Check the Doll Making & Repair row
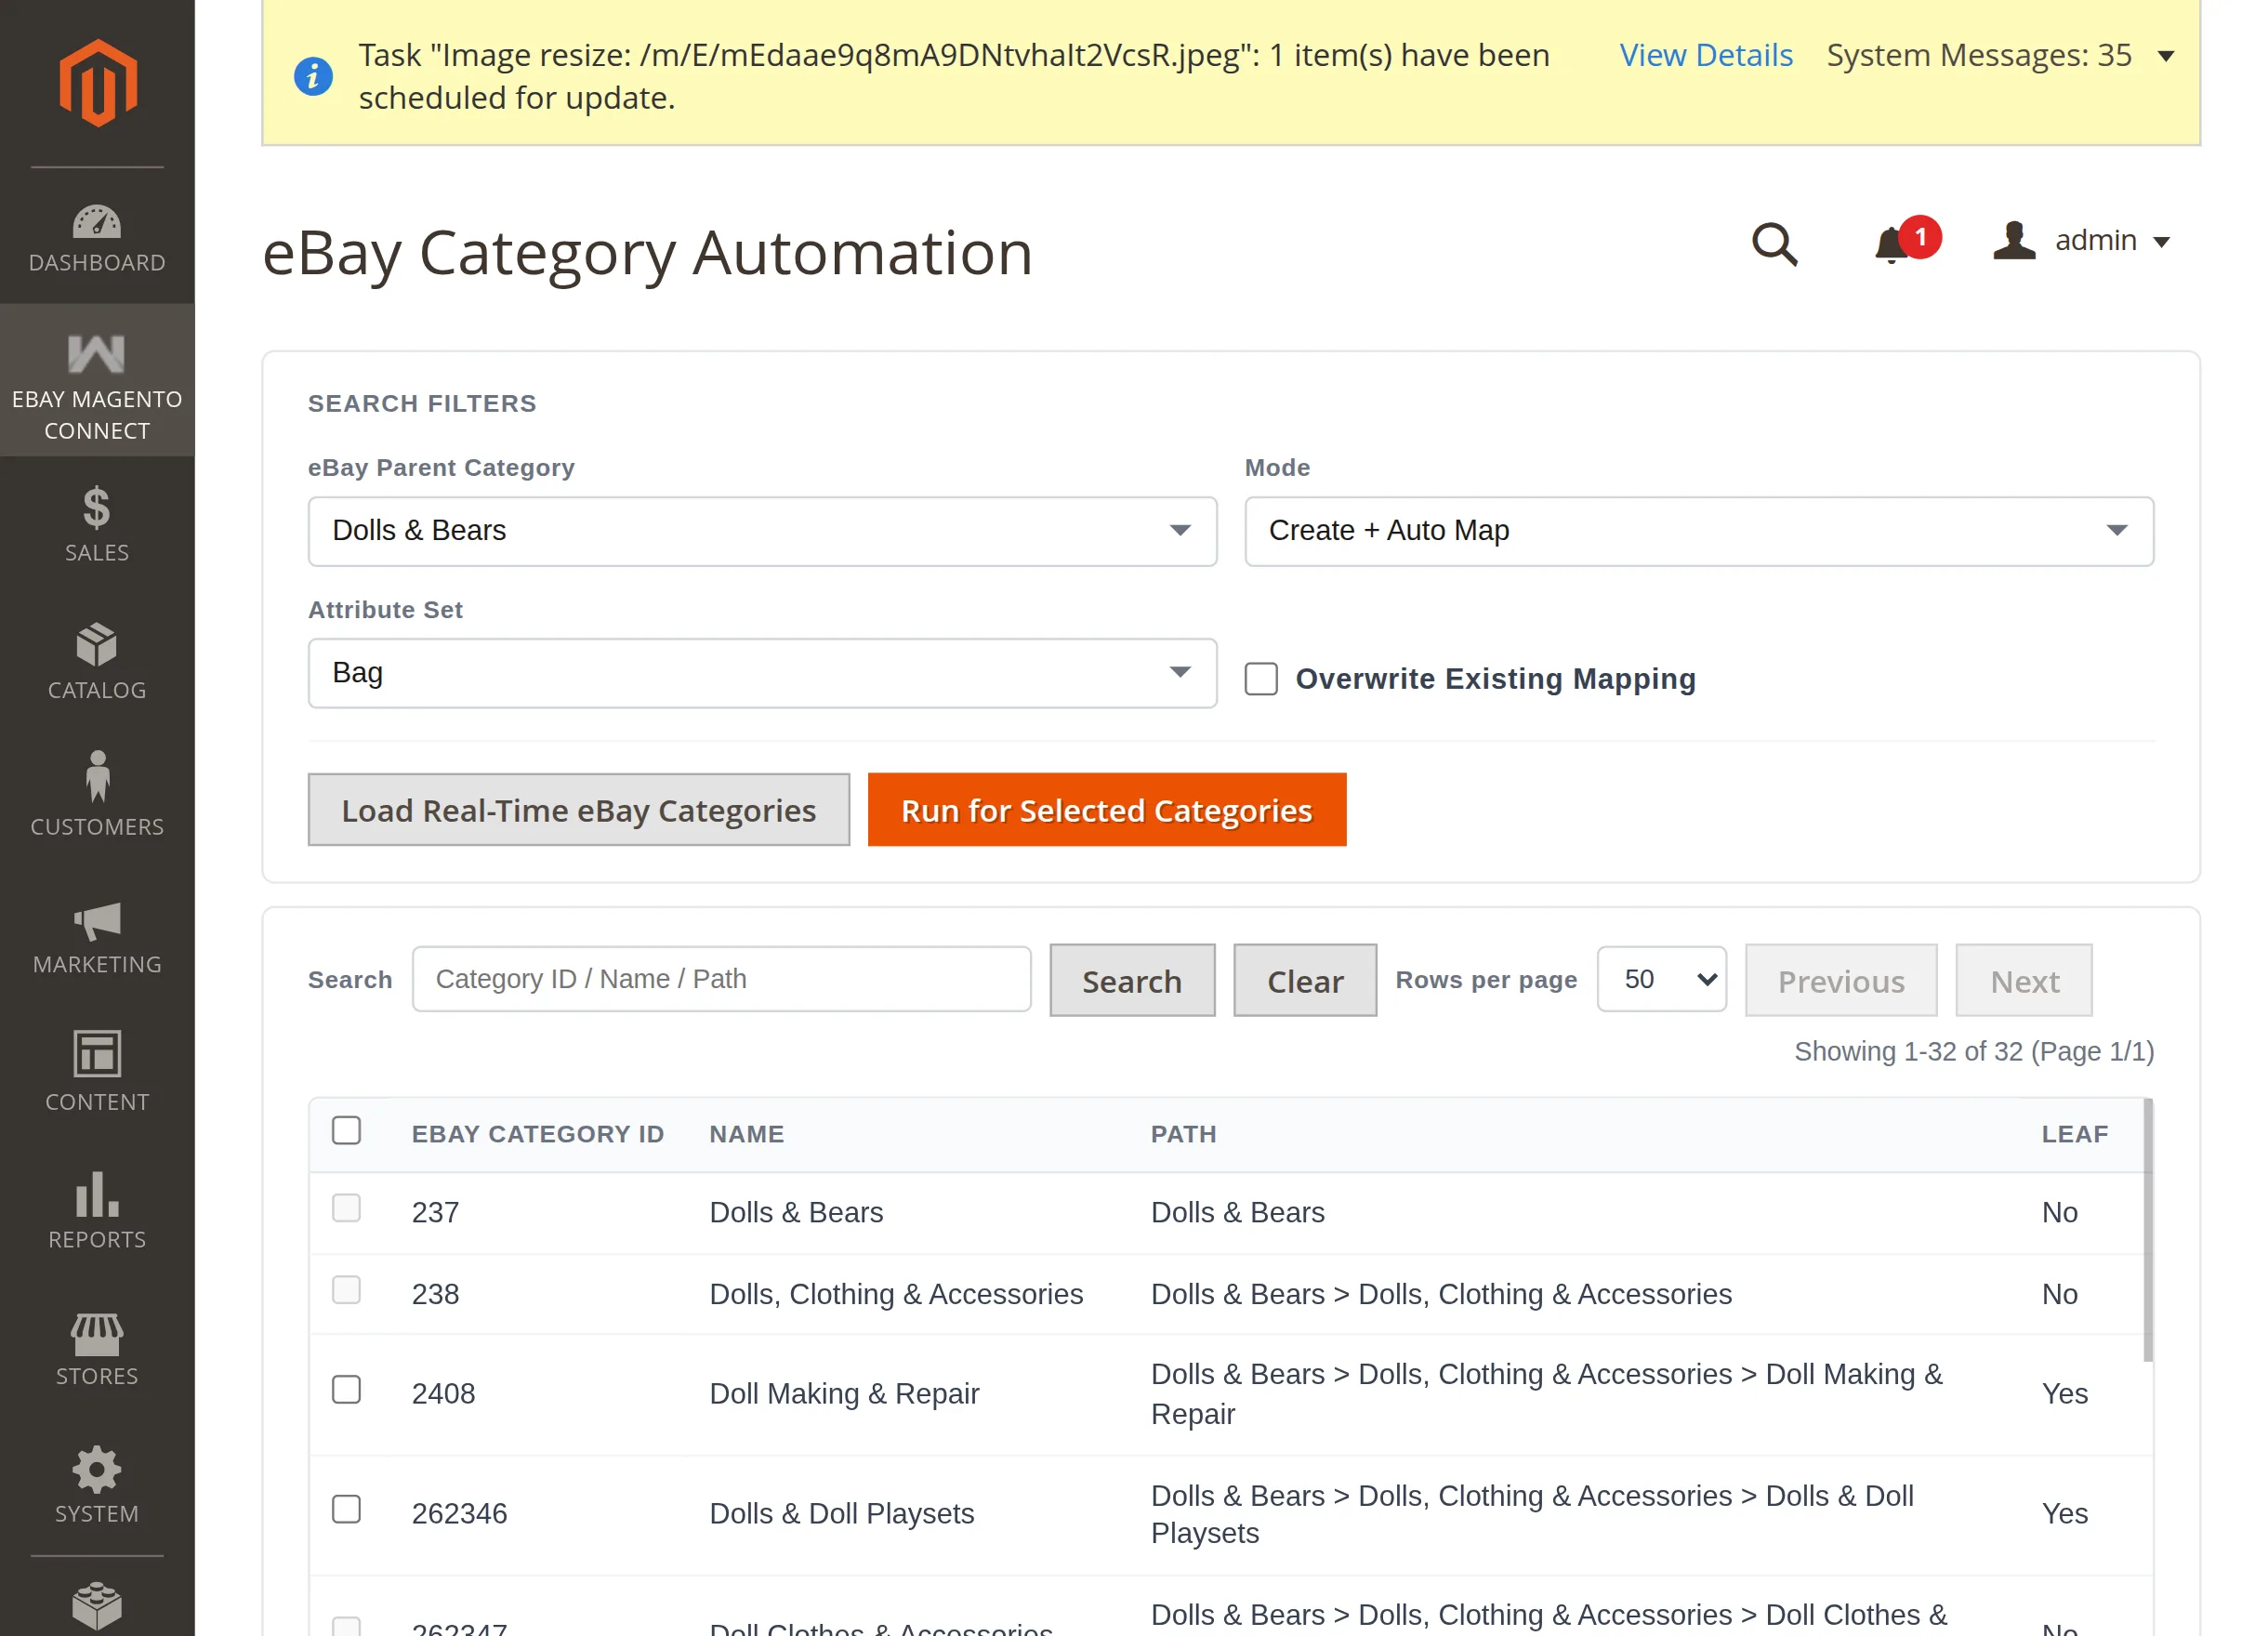 [x=346, y=1391]
